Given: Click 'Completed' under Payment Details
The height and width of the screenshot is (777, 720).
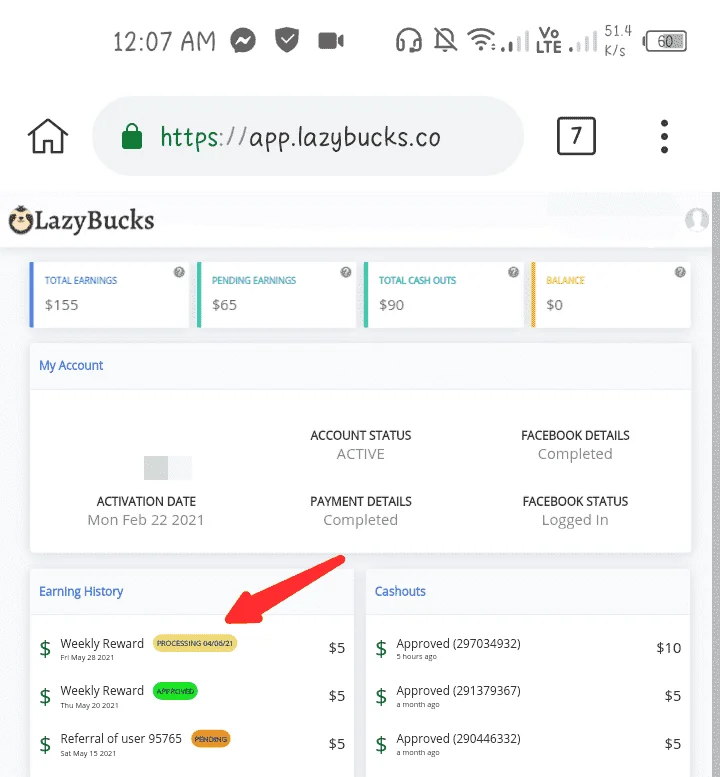Looking at the screenshot, I should [361, 520].
